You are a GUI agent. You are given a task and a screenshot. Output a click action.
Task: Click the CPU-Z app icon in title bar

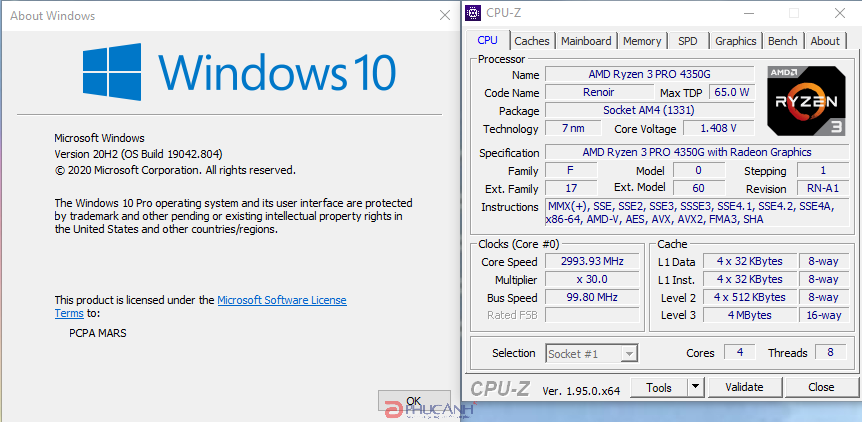473,13
